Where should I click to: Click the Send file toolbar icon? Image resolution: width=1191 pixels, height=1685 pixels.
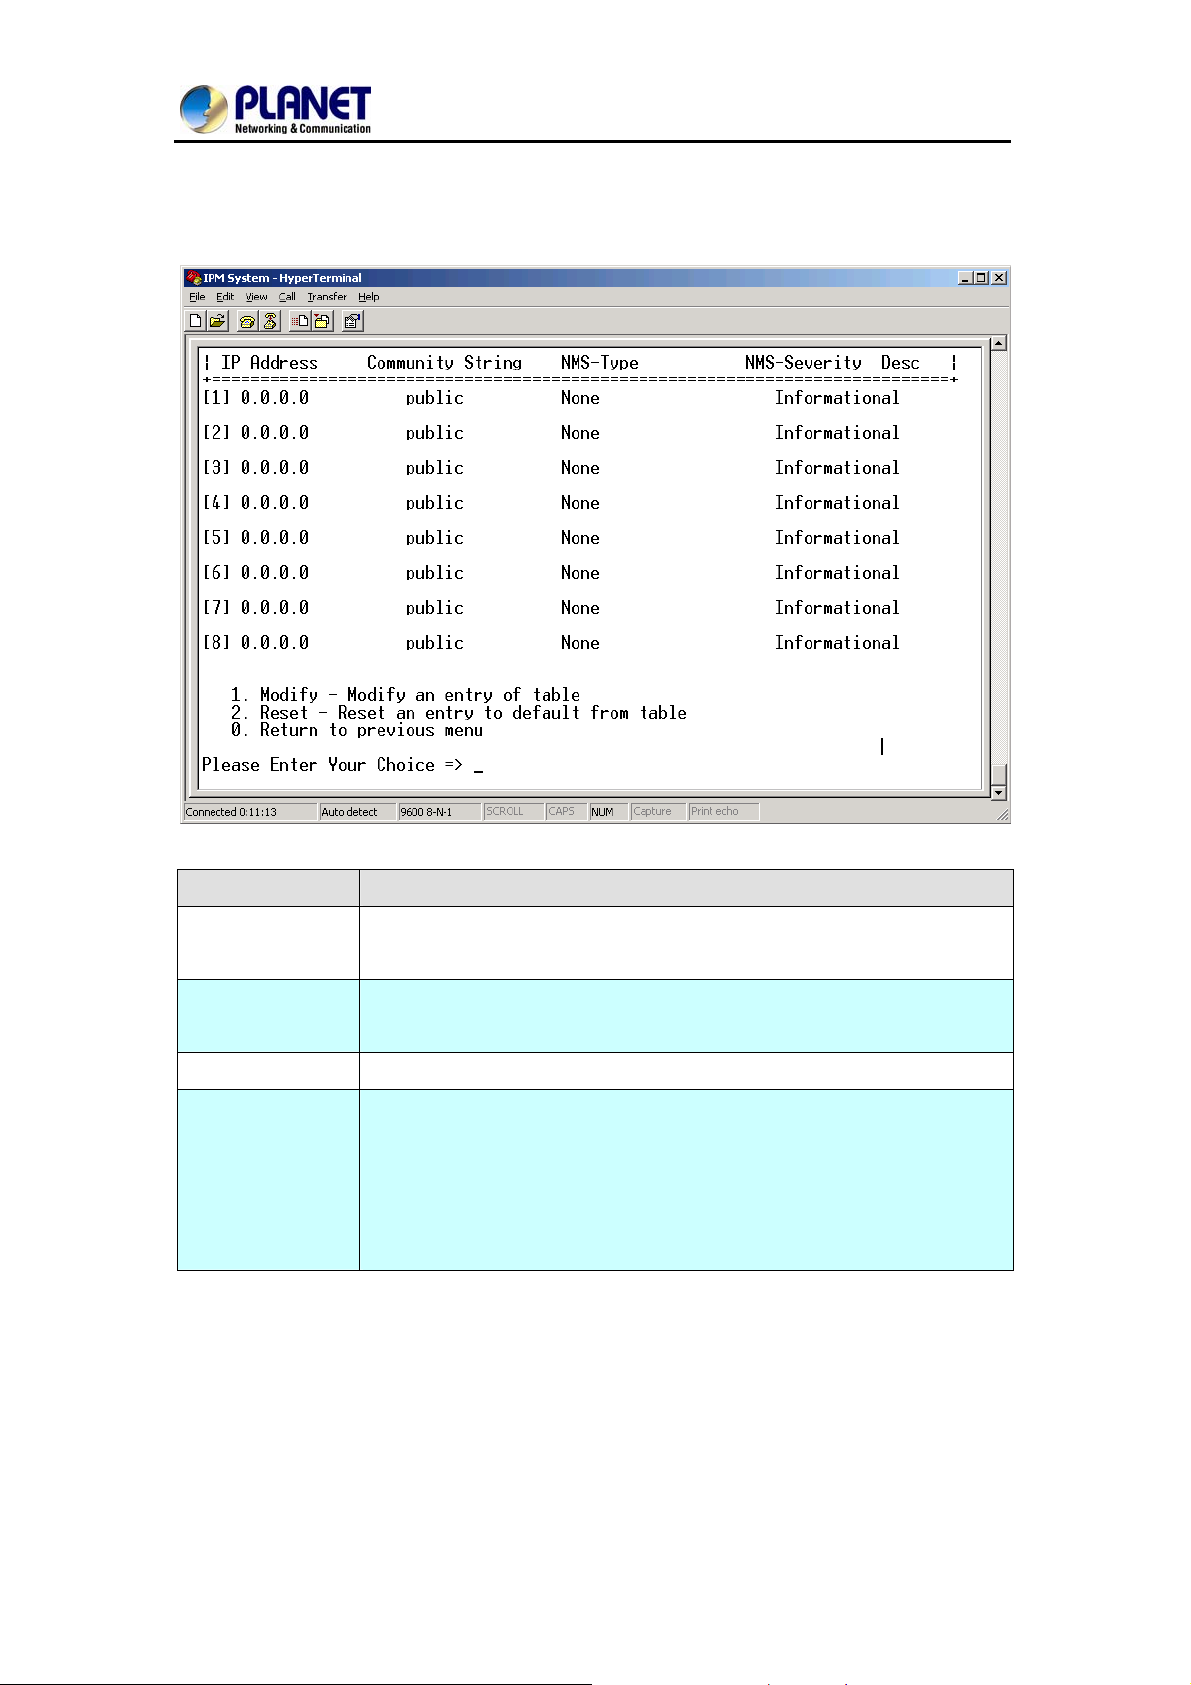(x=300, y=321)
